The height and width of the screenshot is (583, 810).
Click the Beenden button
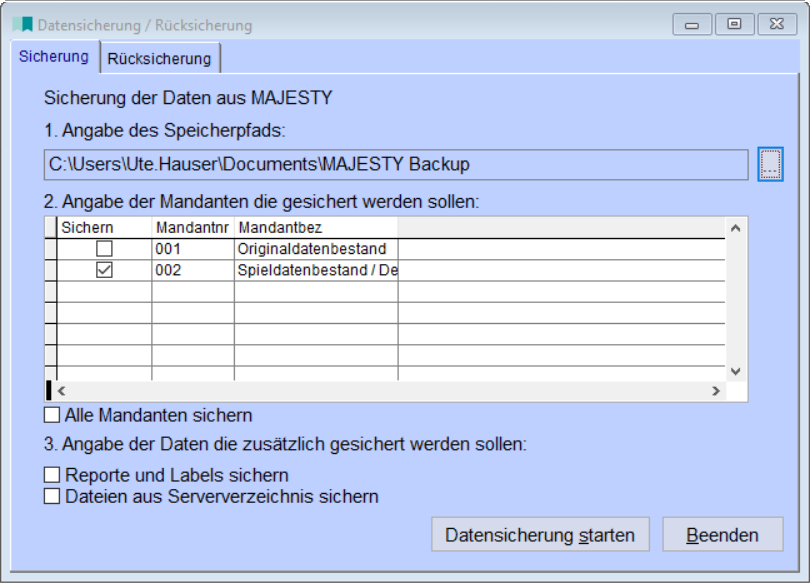click(721, 534)
